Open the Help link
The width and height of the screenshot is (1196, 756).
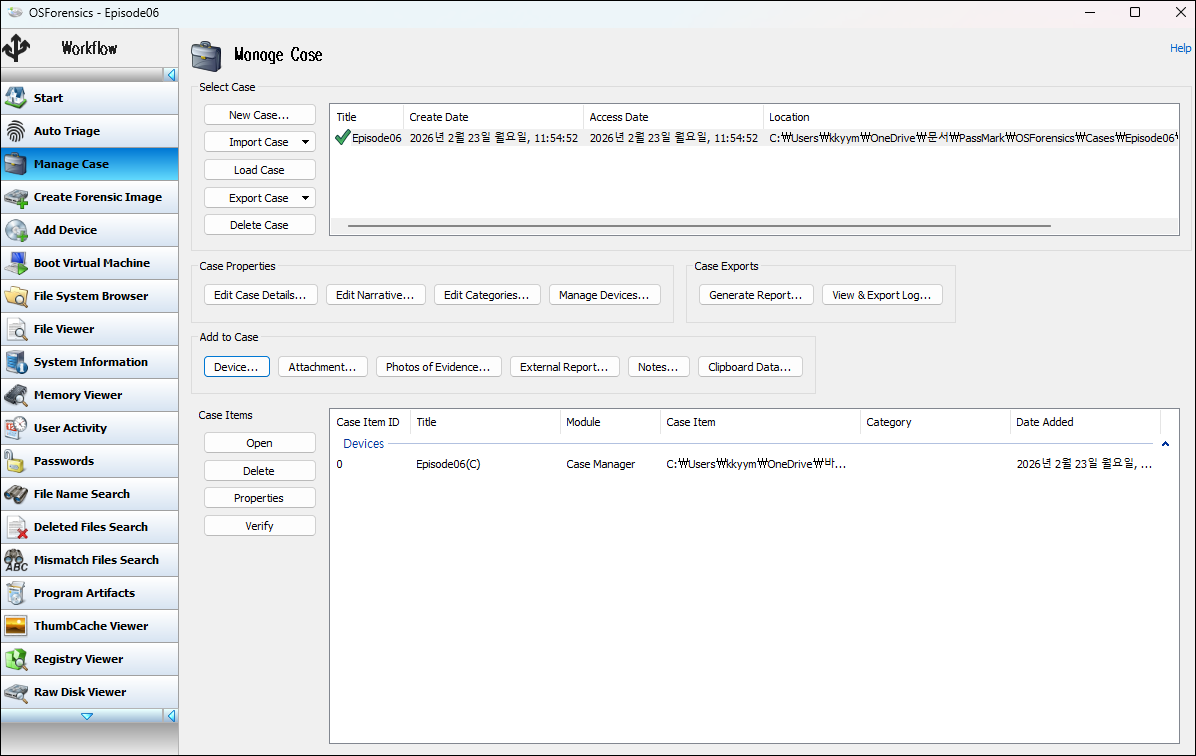point(1180,48)
